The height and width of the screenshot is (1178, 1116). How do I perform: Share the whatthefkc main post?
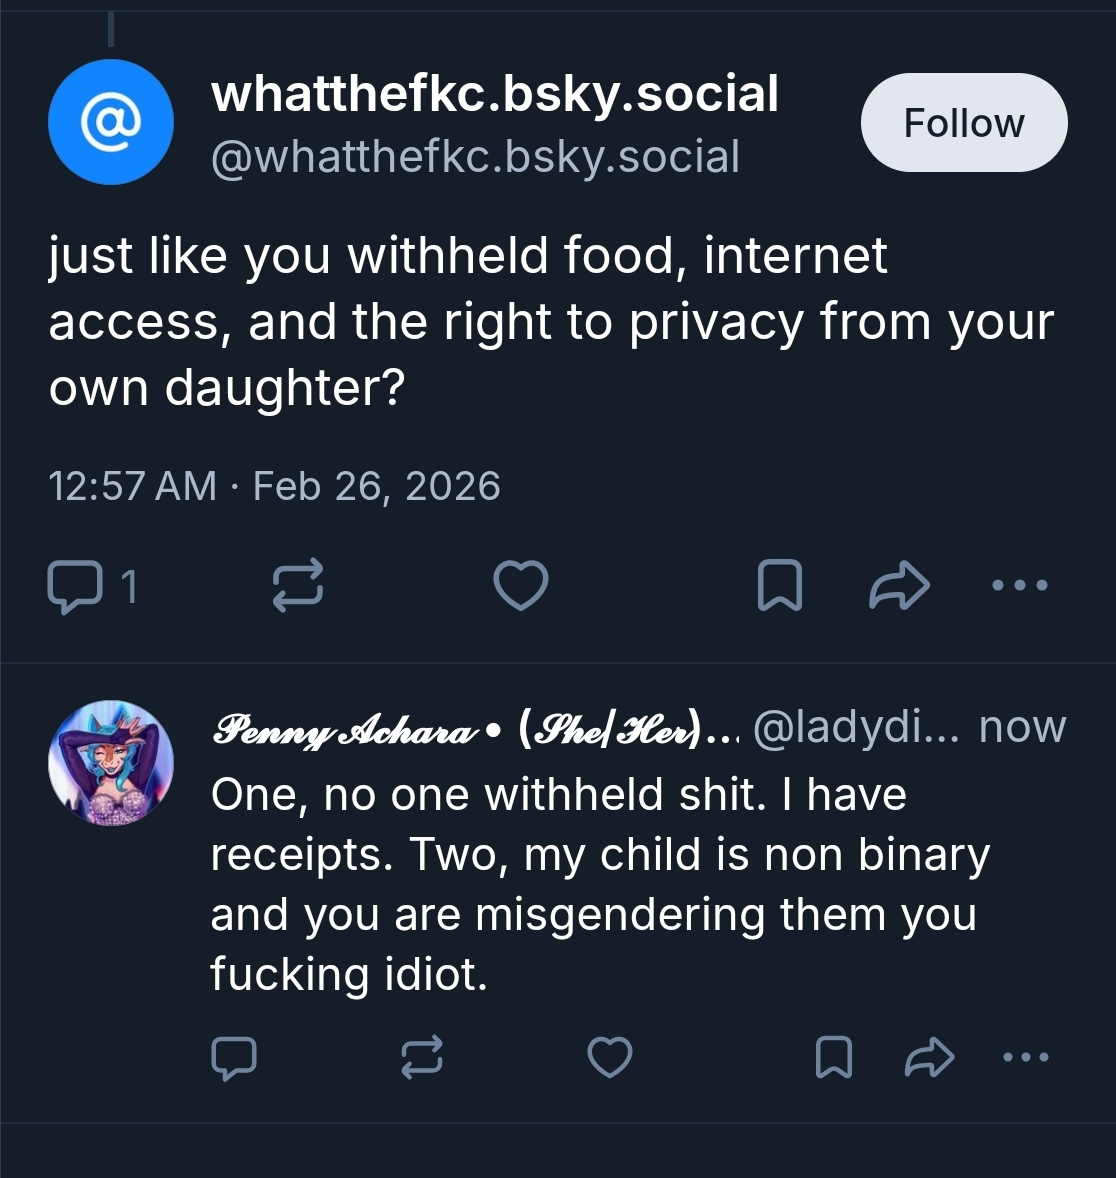pyautogui.click(x=900, y=586)
